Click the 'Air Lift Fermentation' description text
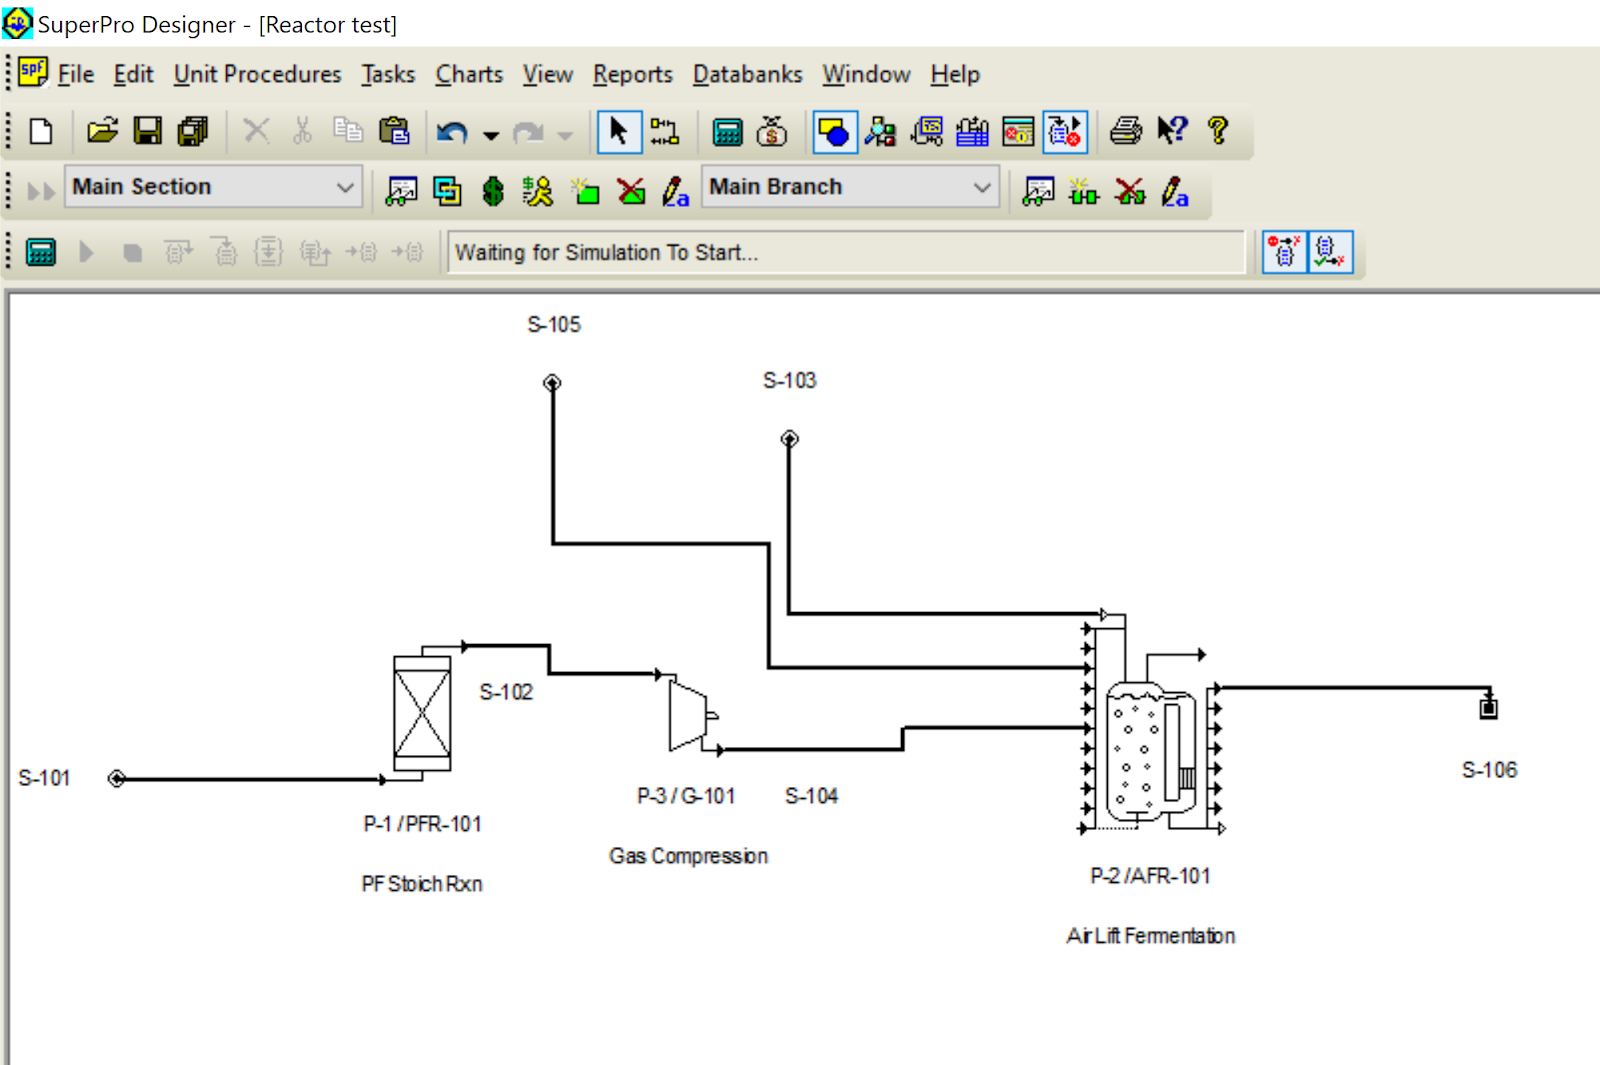The height and width of the screenshot is (1065, 1600). point(1151,936)
